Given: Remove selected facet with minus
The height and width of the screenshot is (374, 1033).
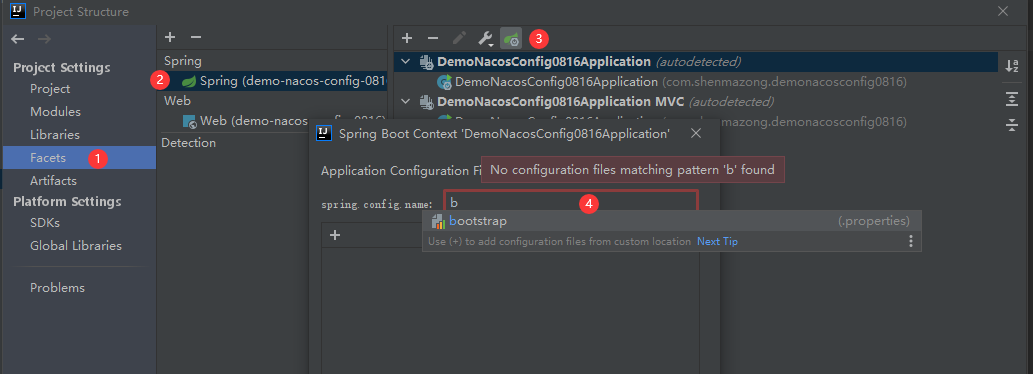Looking at the screenshot, I should click(x=196, y=38).
